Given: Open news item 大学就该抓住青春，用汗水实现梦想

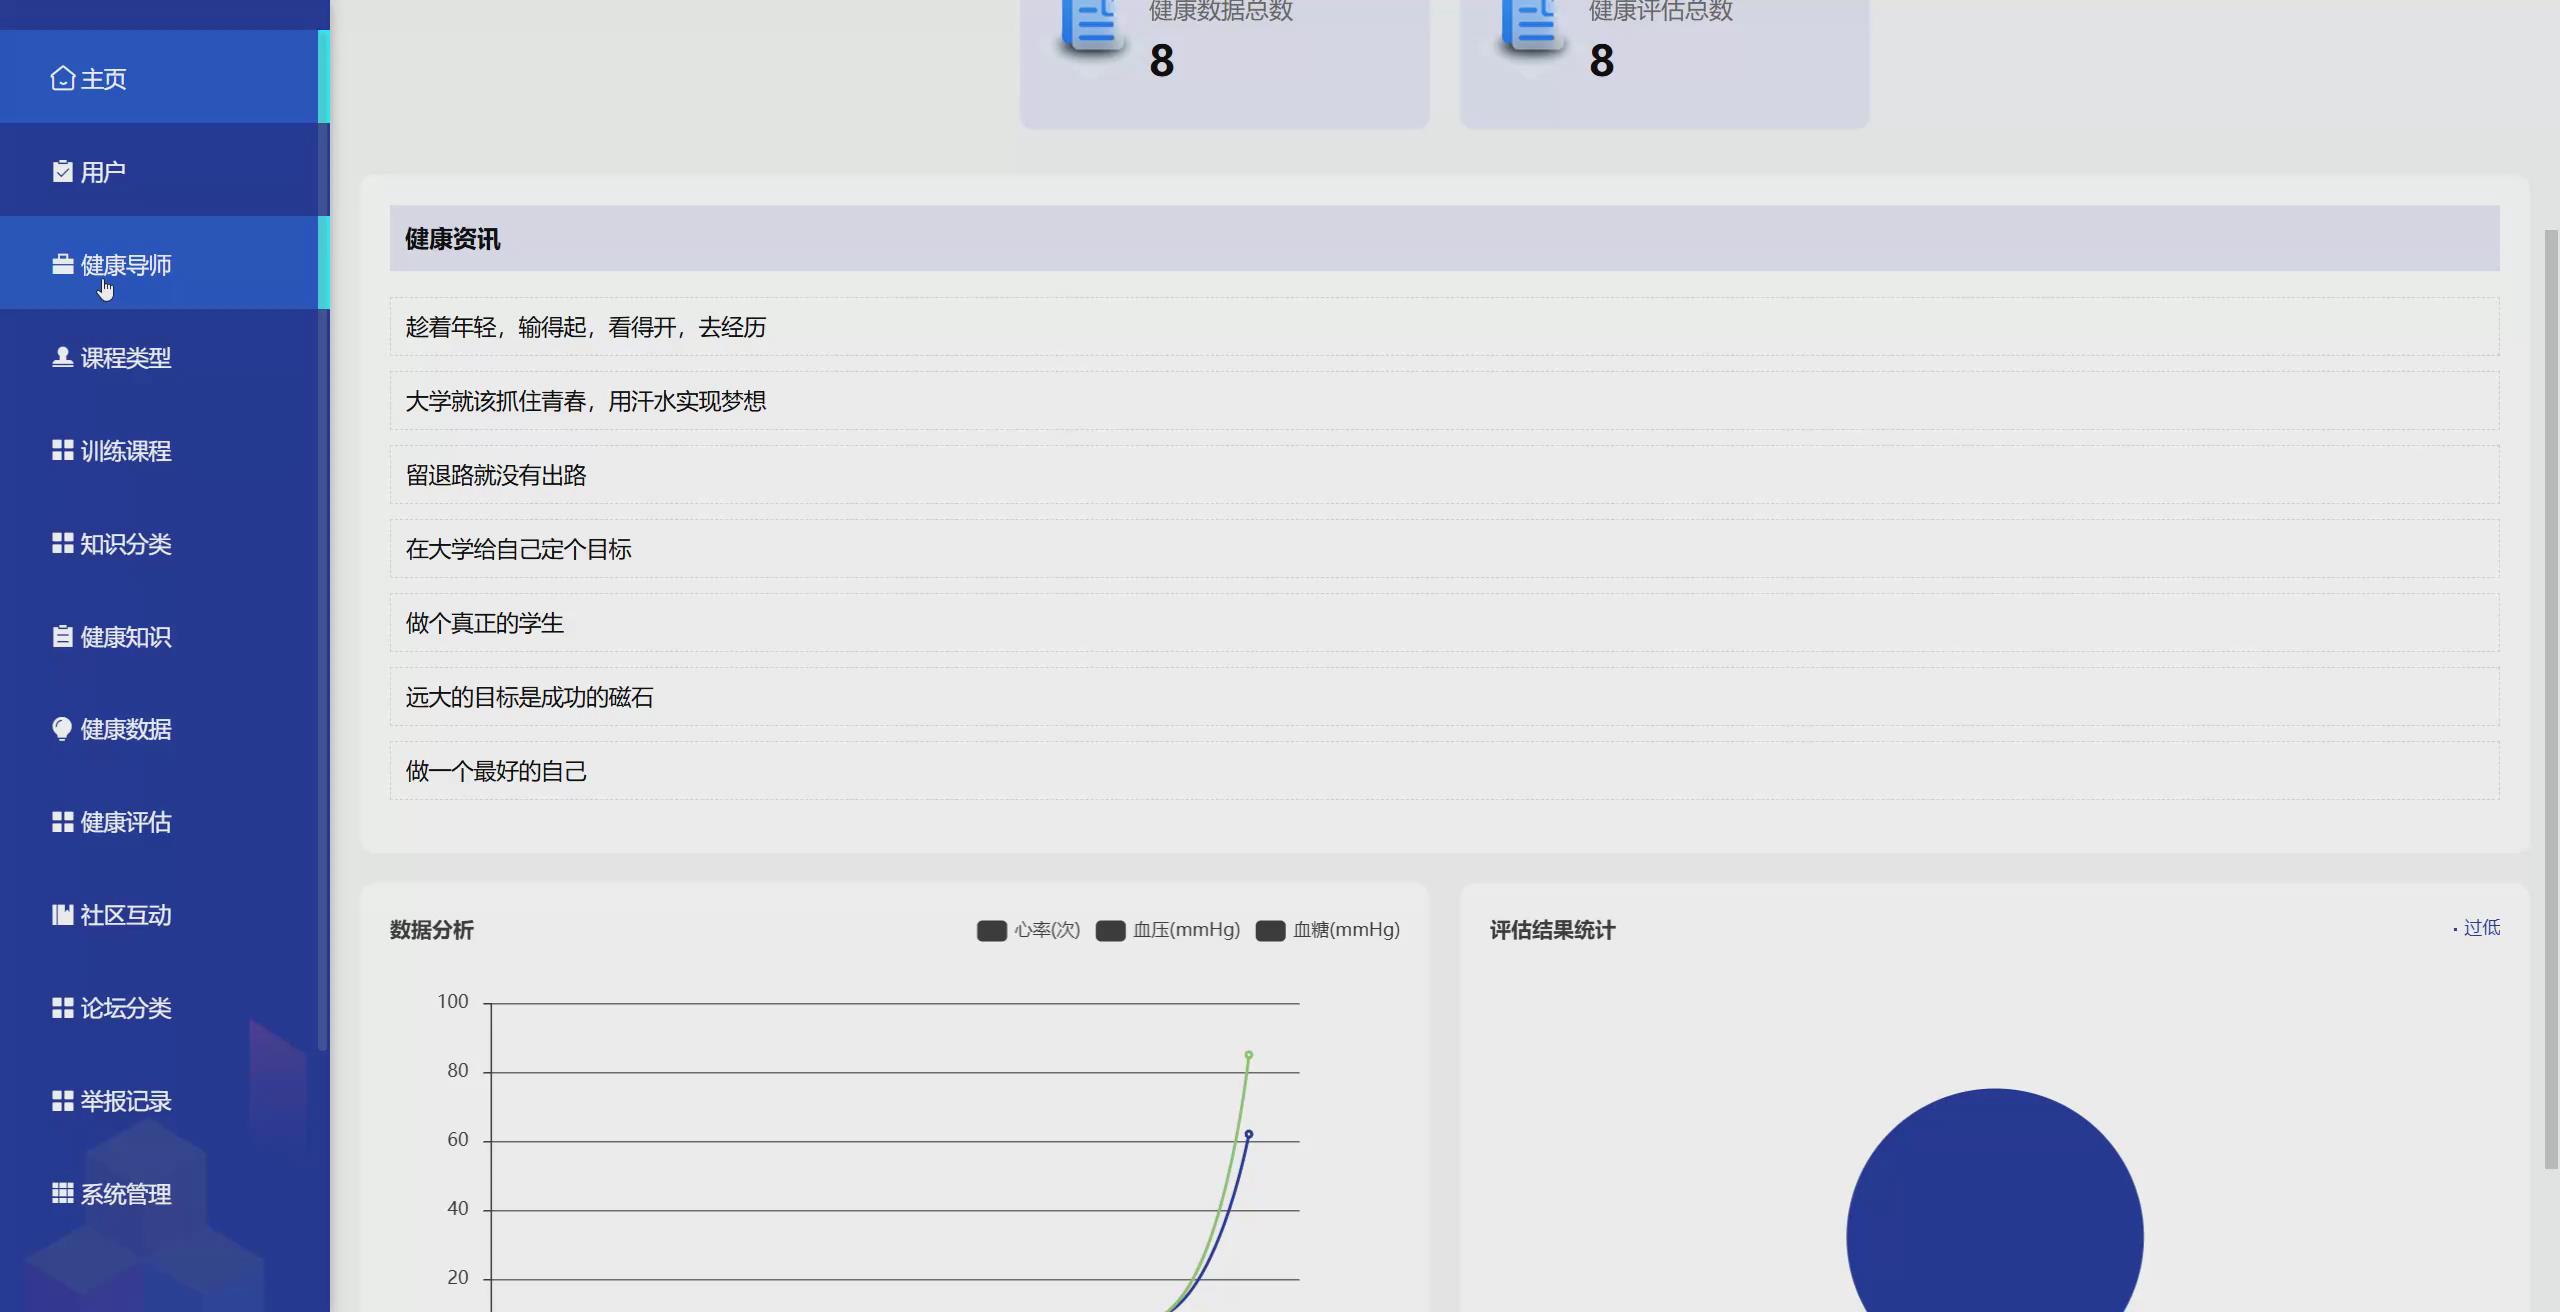Looking at the screenshot, I should click(x=1444, y=401).
